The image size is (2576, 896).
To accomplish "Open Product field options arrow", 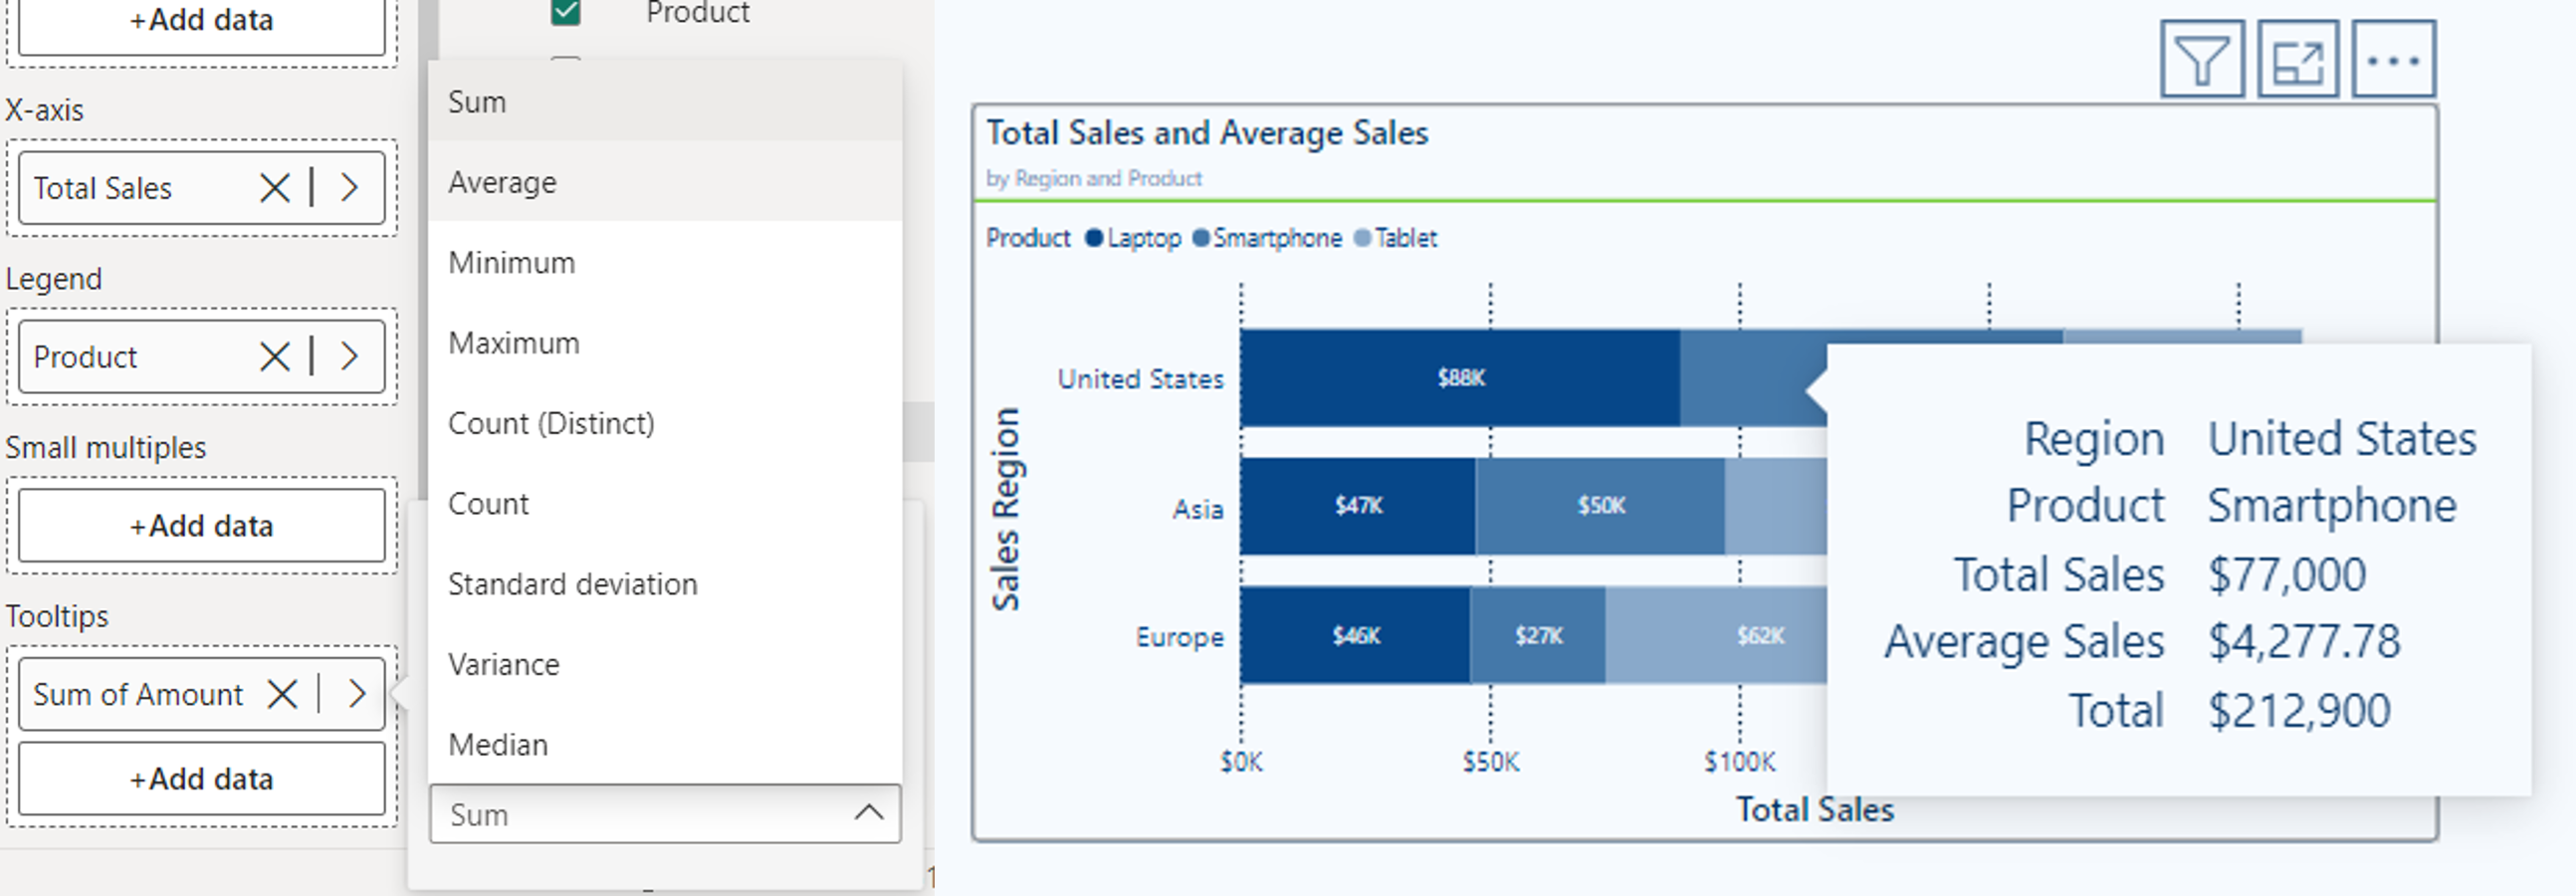I will tap(350, 356).
